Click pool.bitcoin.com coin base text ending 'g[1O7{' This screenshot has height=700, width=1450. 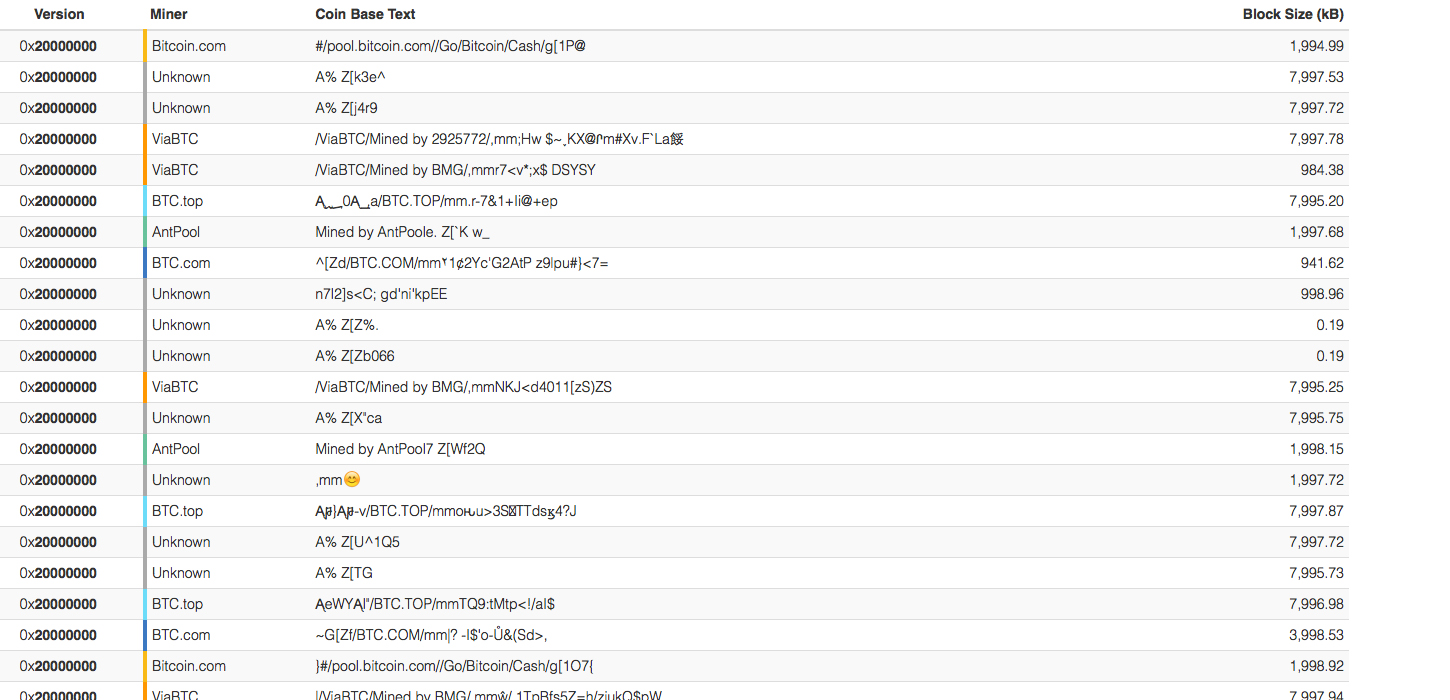click(x=455, y=666)
